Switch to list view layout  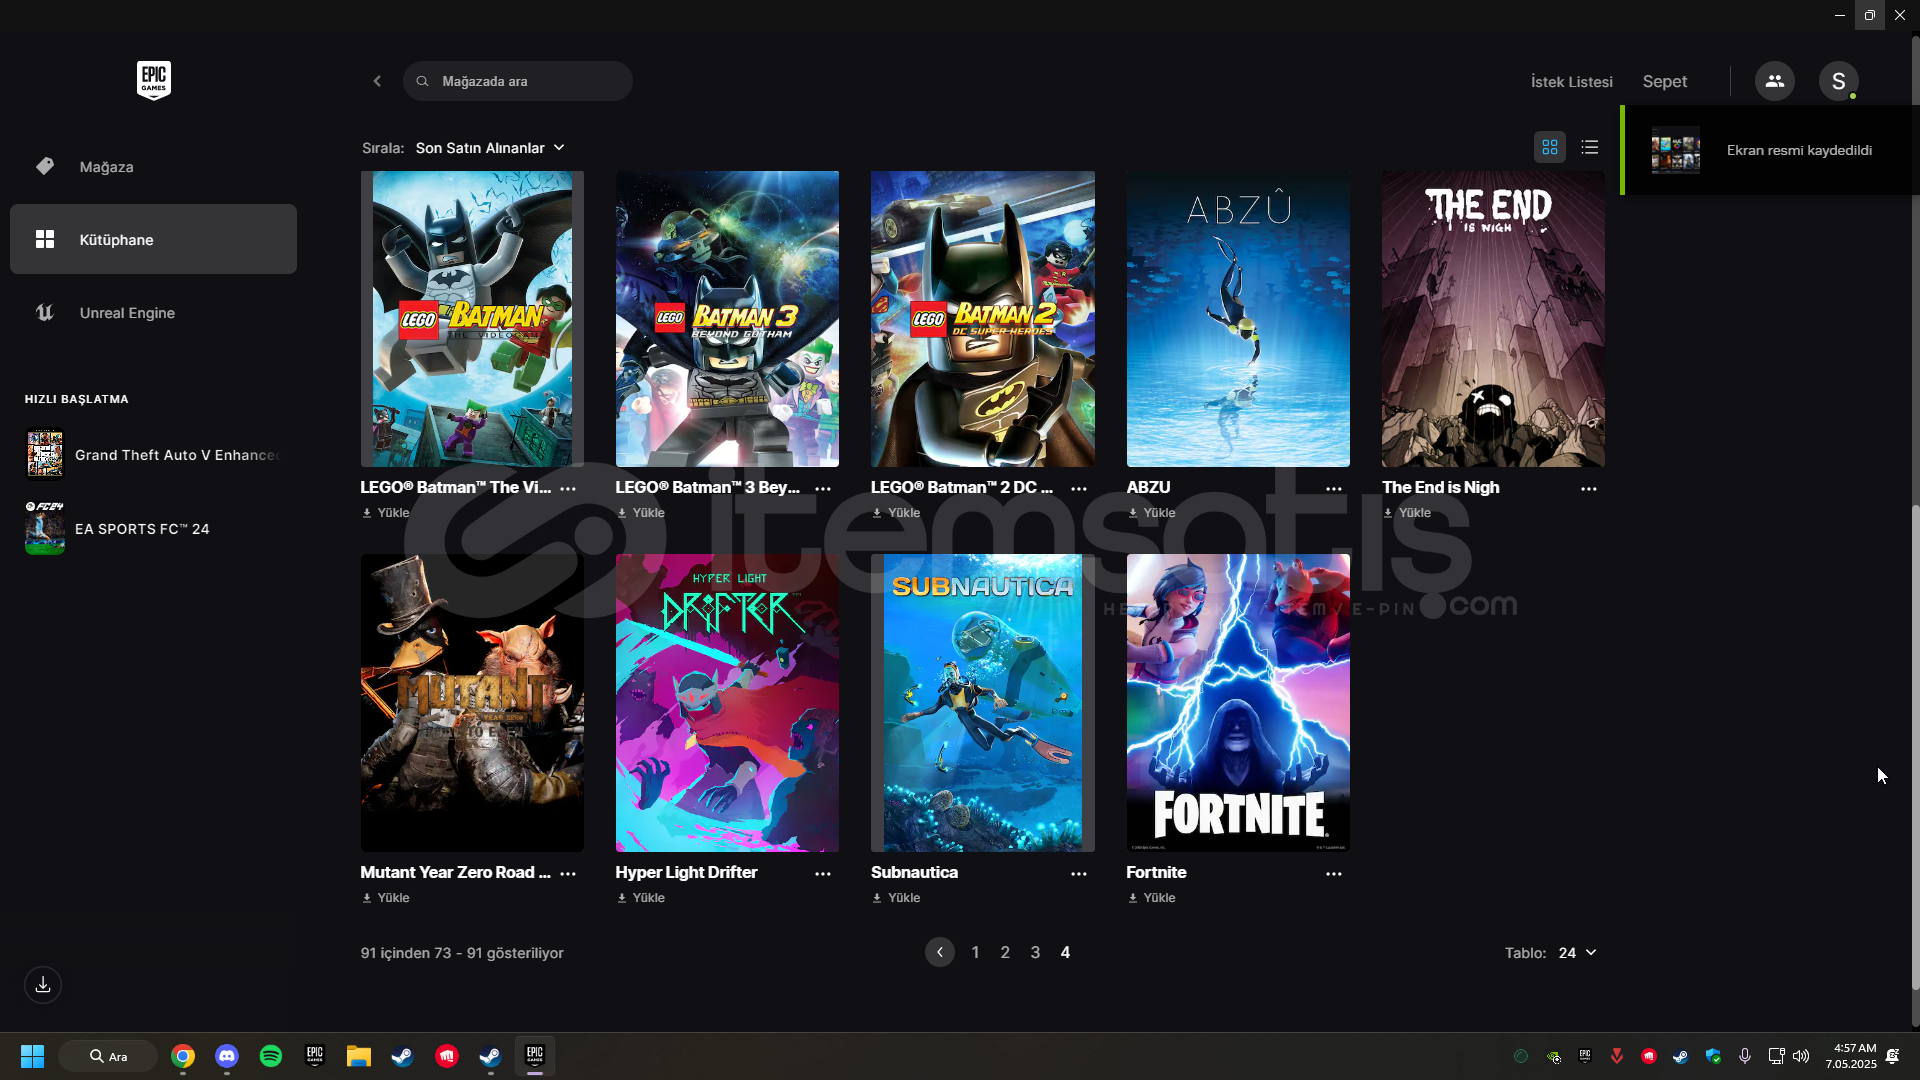(x=1589, y=147)
